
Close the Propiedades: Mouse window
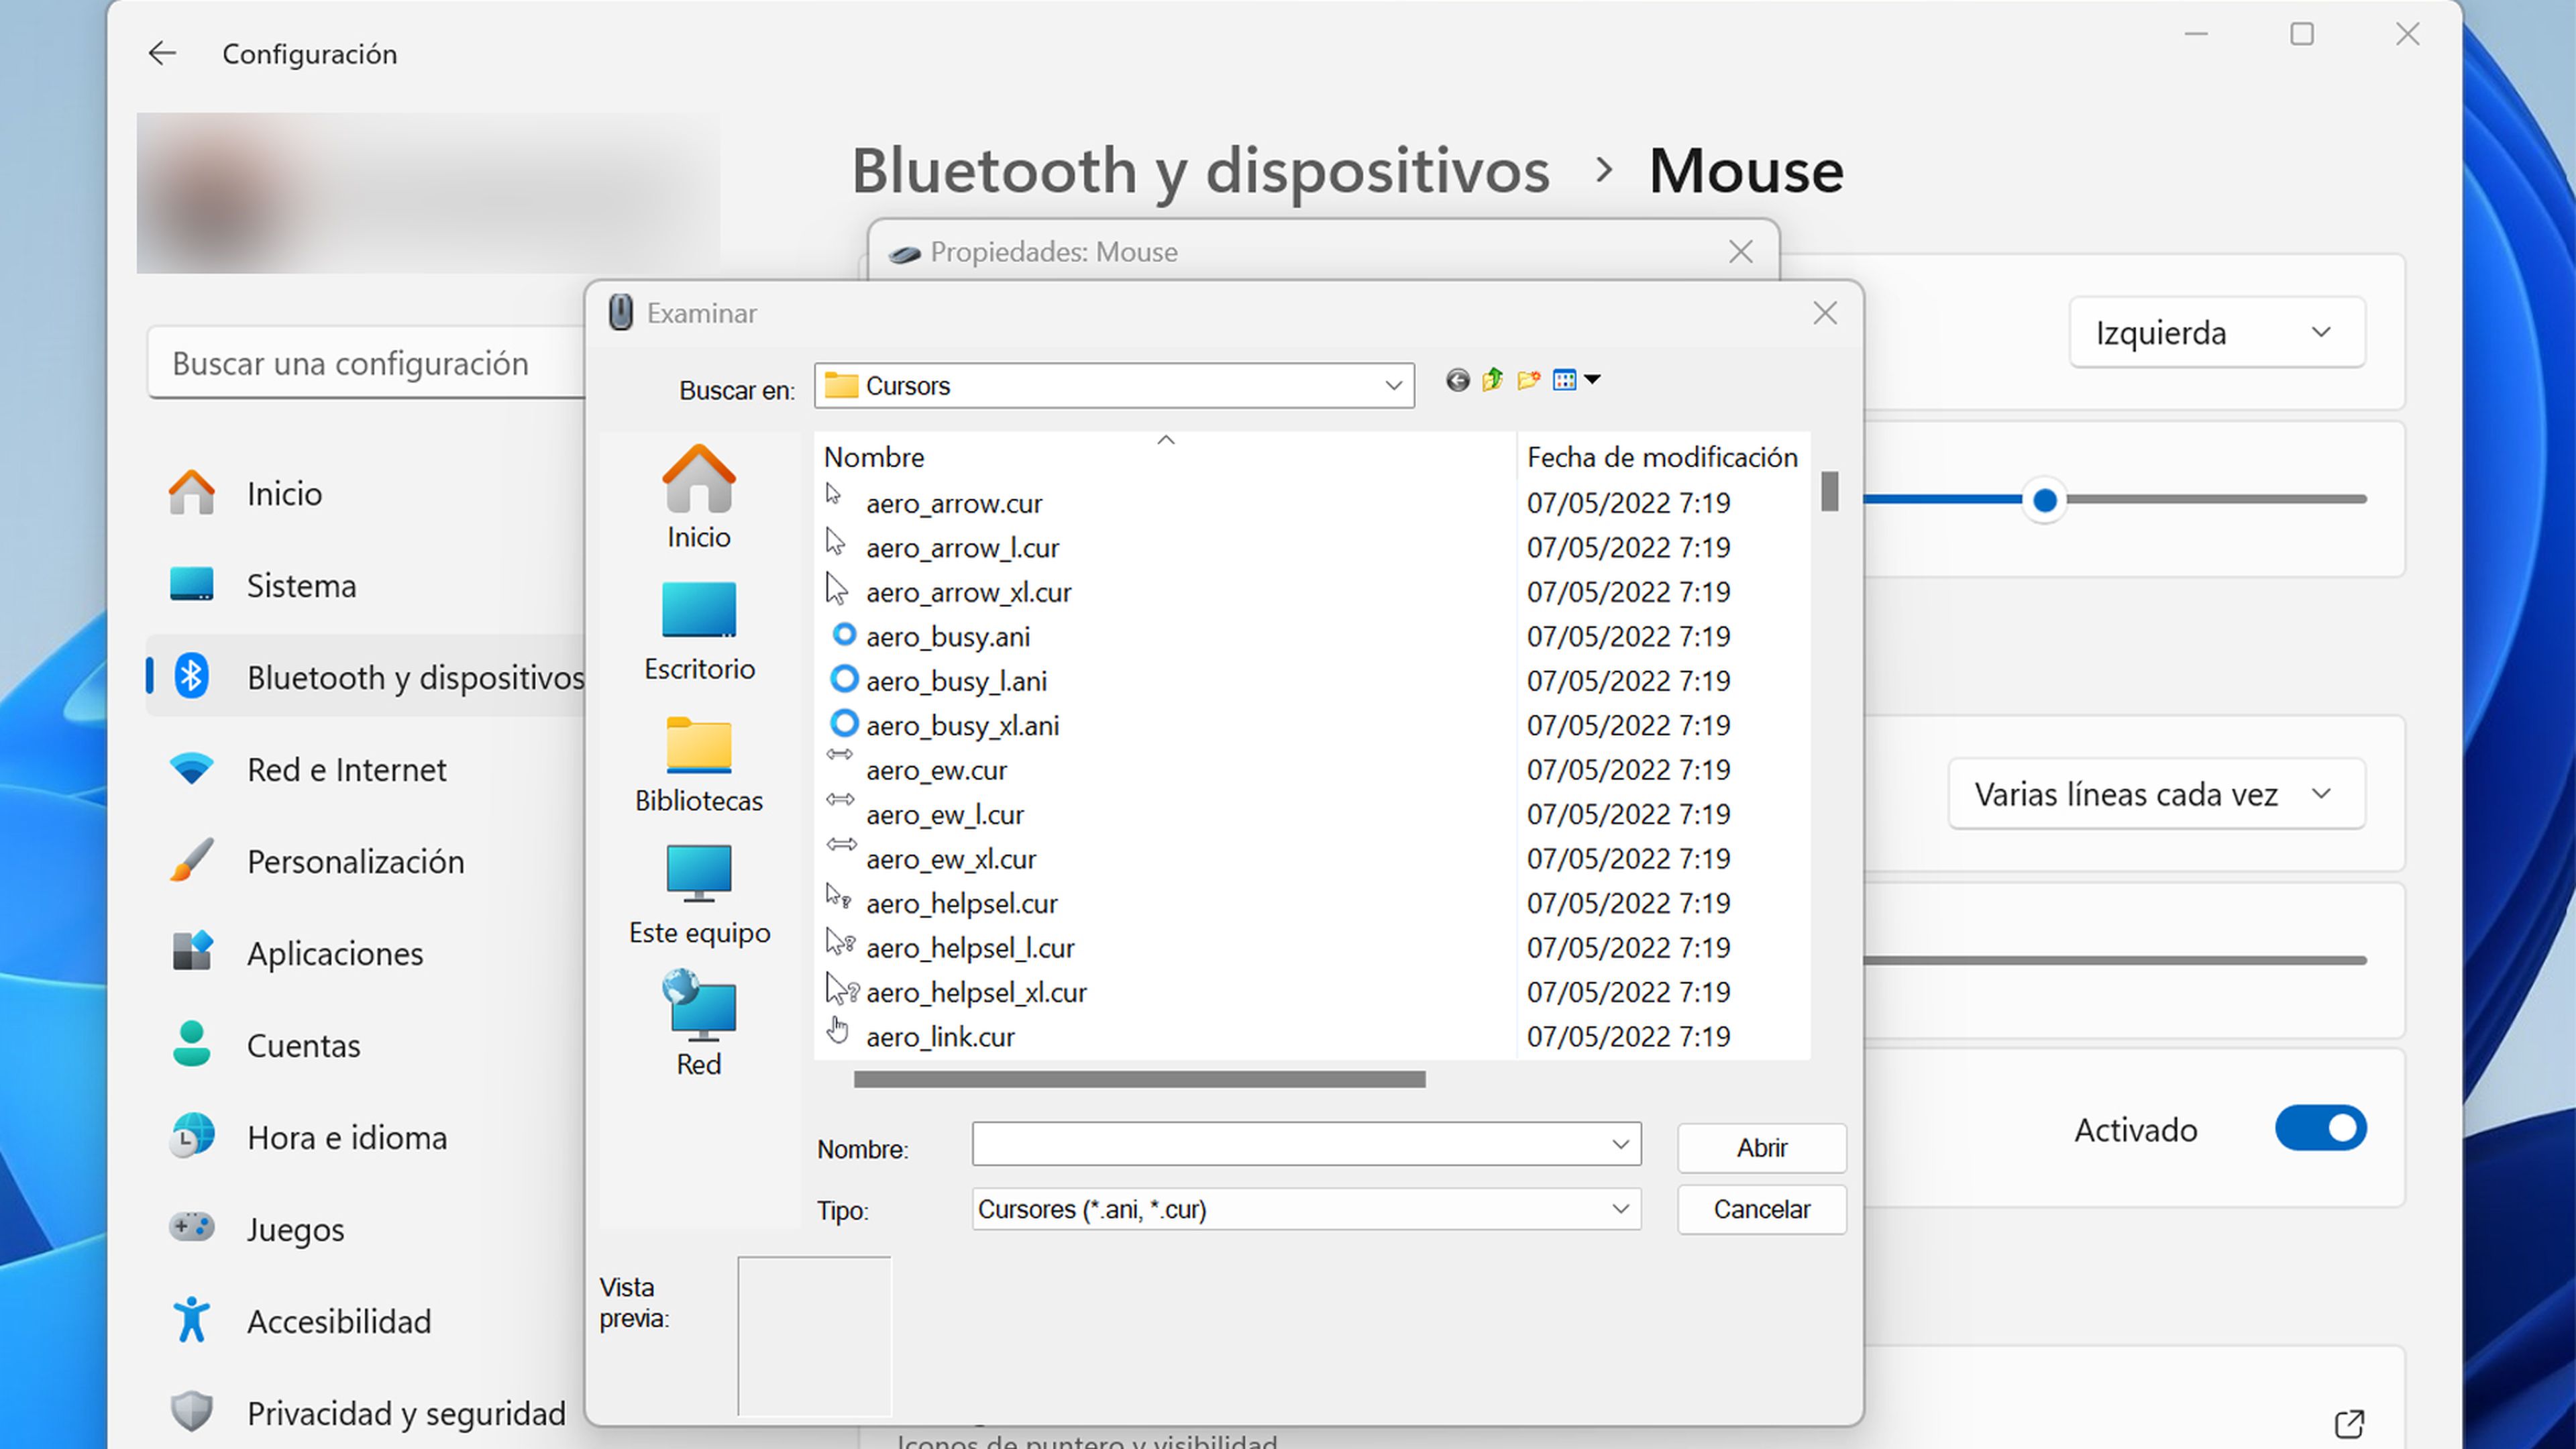point(1741,252)
